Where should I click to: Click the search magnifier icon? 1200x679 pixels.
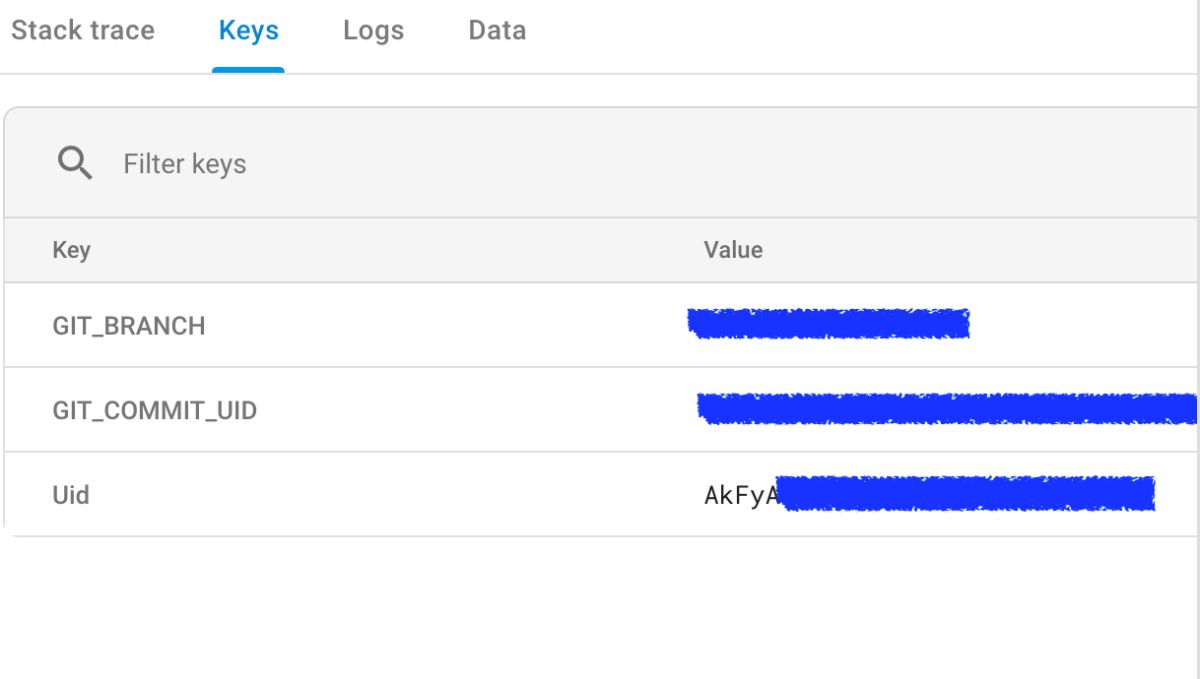[75, 163]
